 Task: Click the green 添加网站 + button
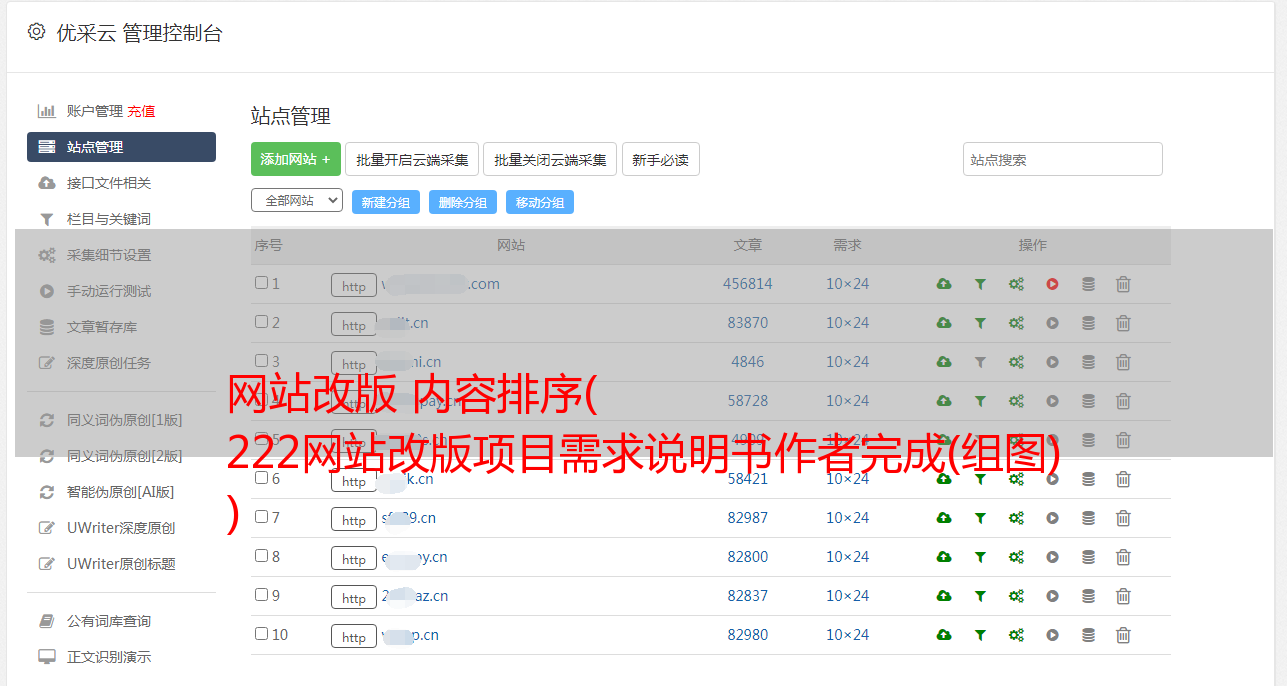[x=296, y=159]
